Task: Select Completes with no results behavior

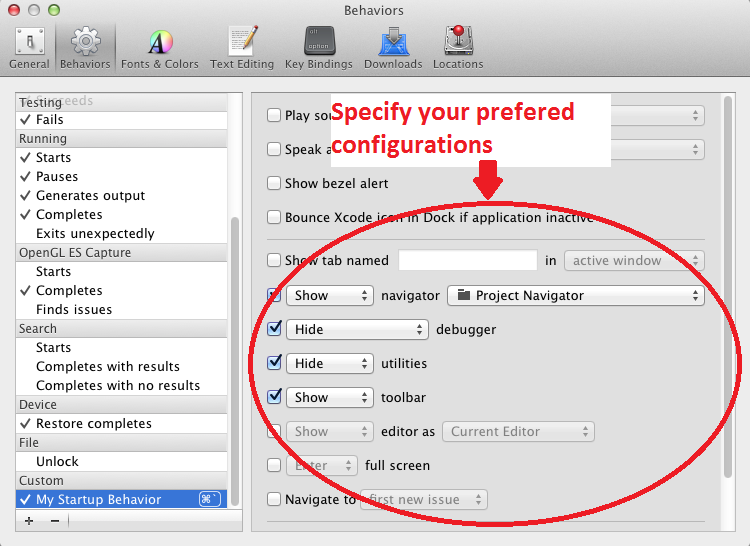Action: [x=121, y=385]
